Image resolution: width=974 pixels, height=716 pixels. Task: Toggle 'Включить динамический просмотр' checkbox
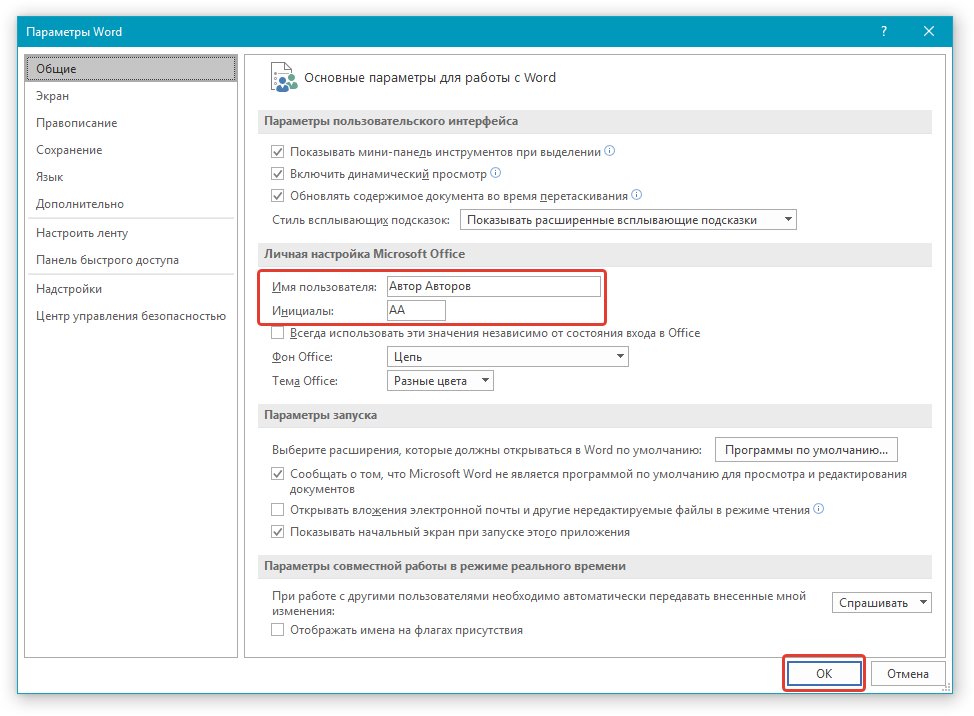[x=278, y=174]
